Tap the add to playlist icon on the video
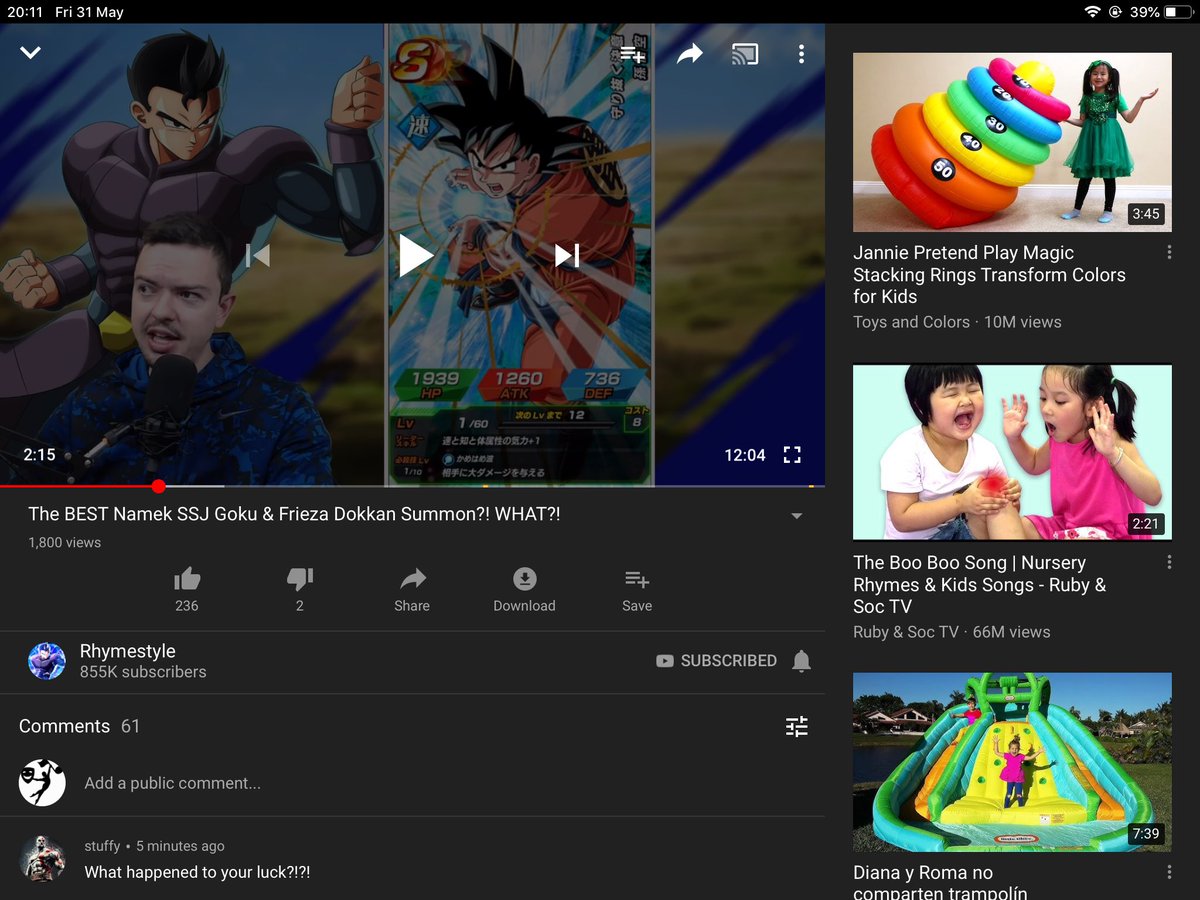This screenshot has width=1200, height=900. click(633, 54)
